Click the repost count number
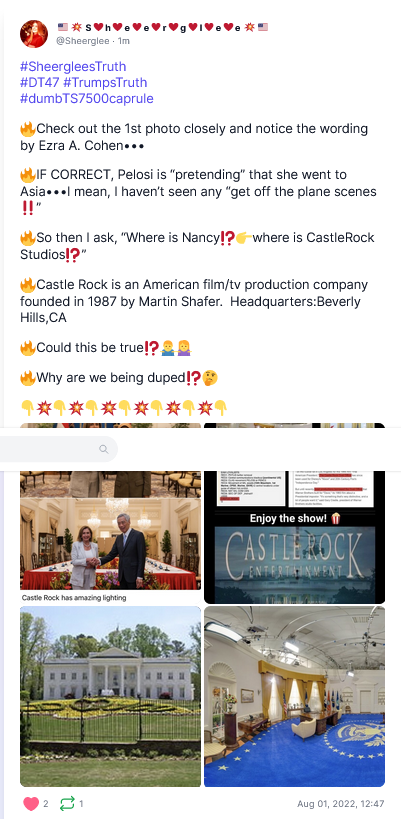The height and width of the screenshot is (819, 401). tap(81, 803)
